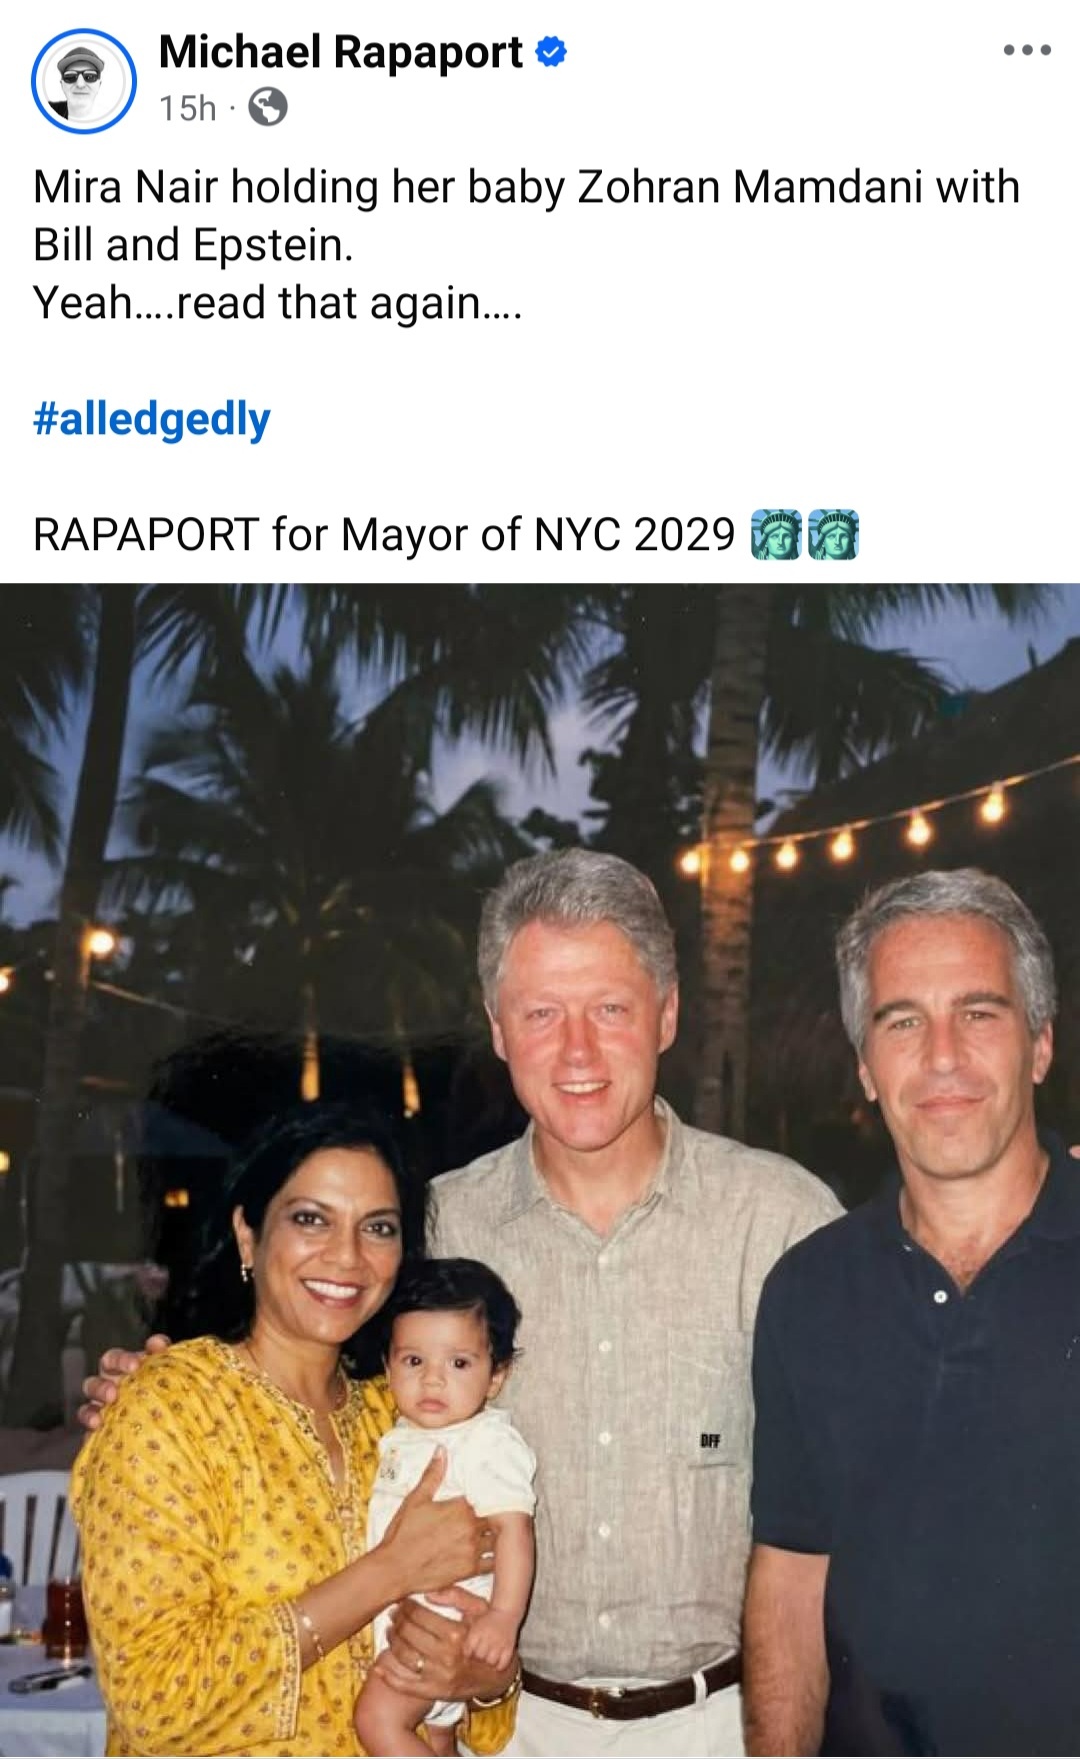Tap the brown belt buckle in the photo

click(x=607, y=1701)
